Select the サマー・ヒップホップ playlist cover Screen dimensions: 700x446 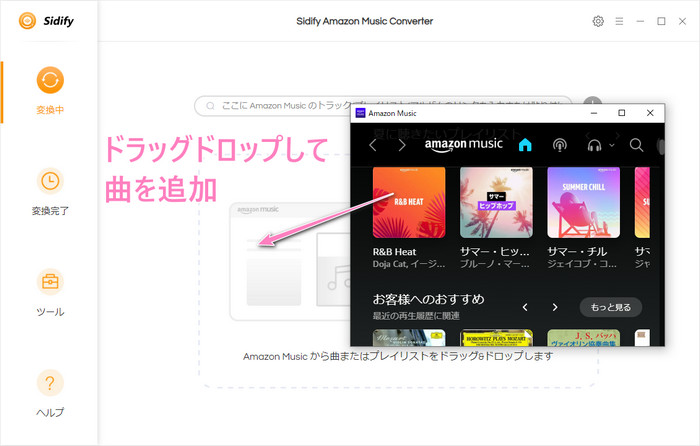(x=496, y=202)
